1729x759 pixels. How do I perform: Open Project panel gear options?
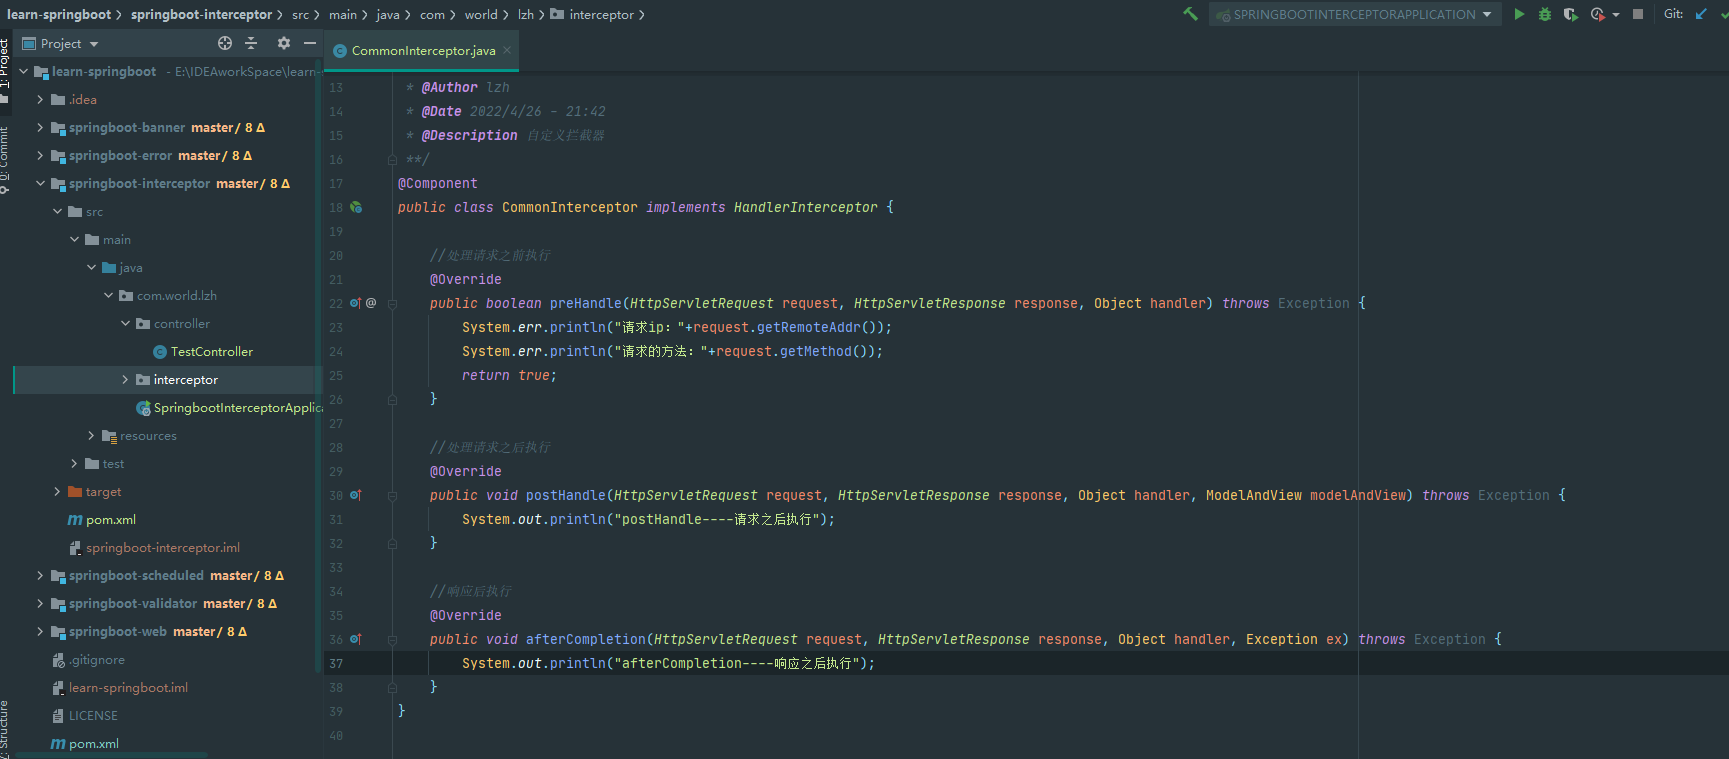(284, 43)
